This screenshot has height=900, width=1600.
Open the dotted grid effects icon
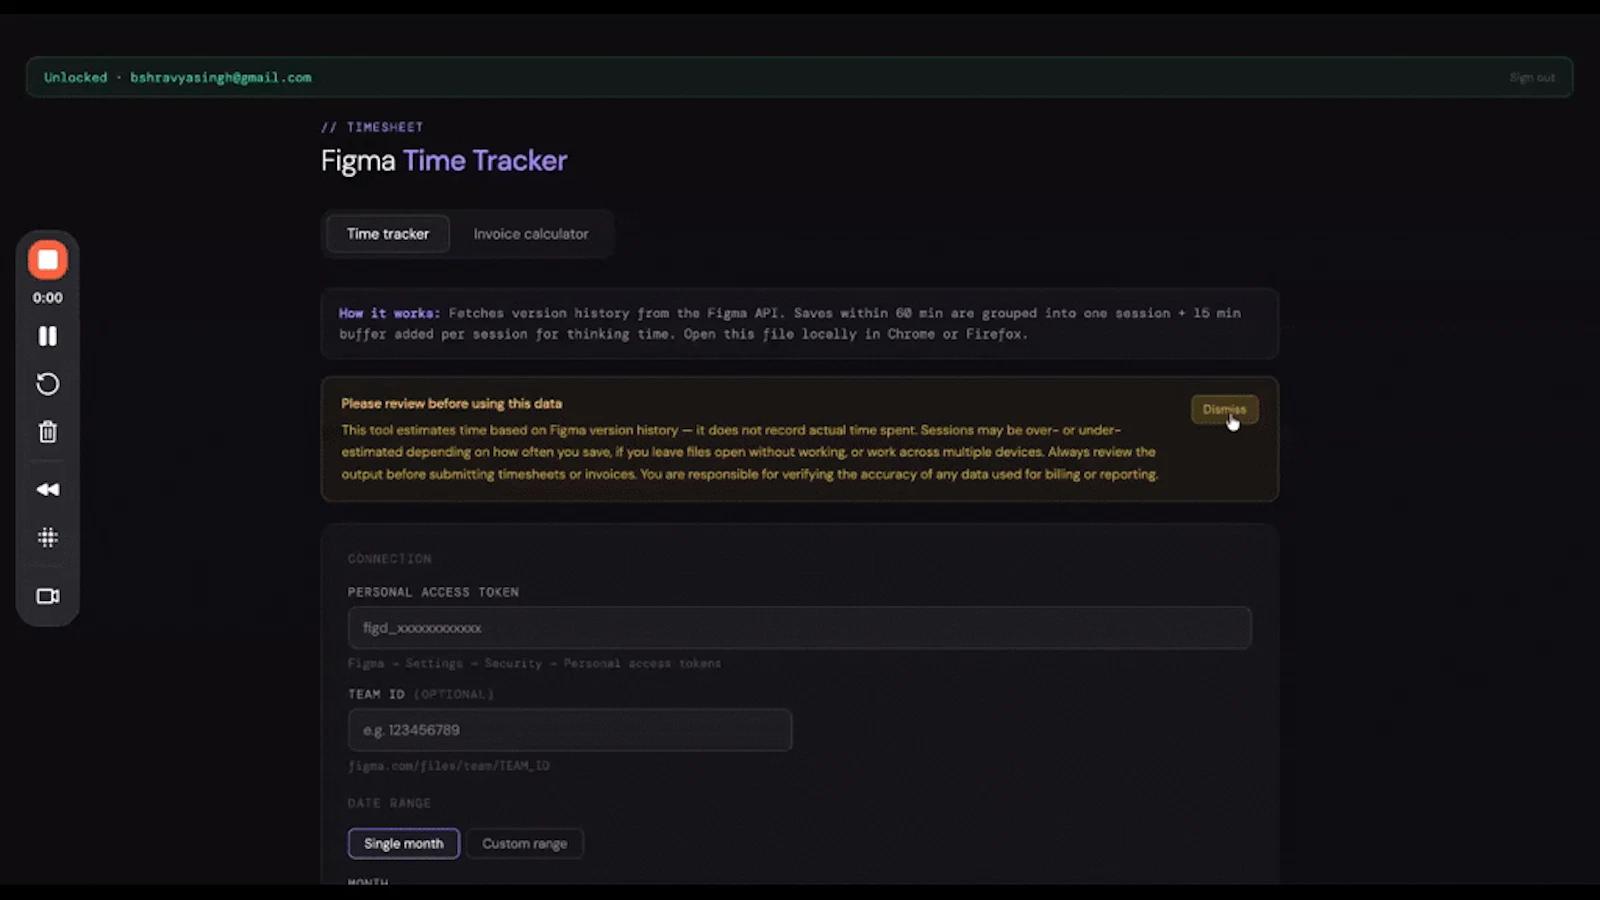coord(47,538)
